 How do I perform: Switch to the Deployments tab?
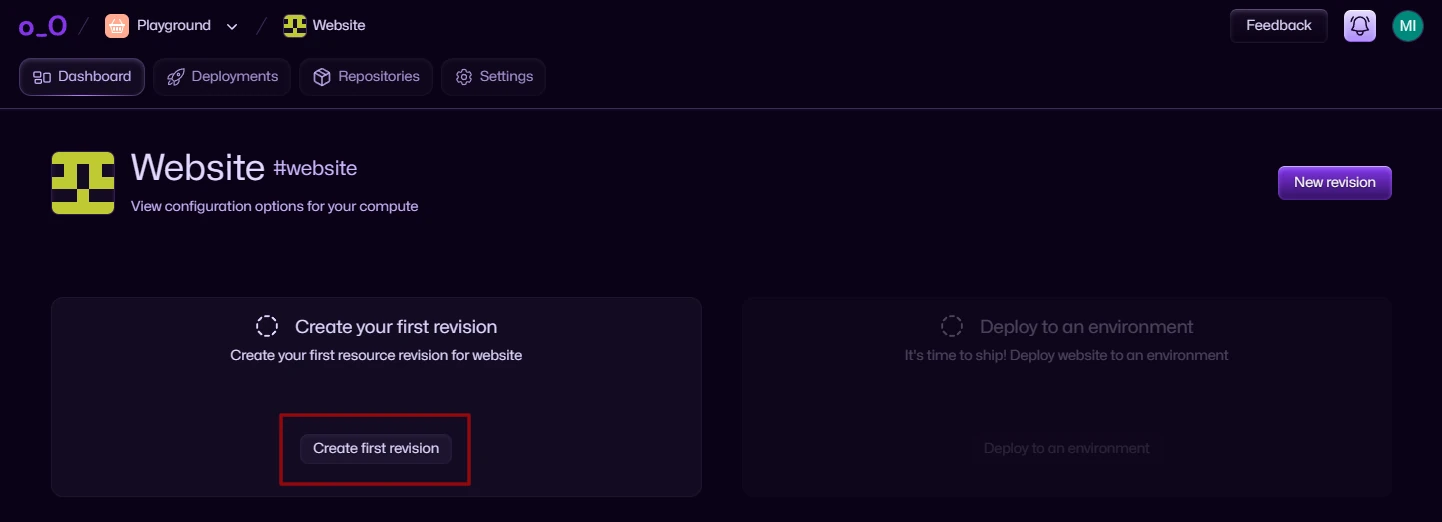click(222, 77)
